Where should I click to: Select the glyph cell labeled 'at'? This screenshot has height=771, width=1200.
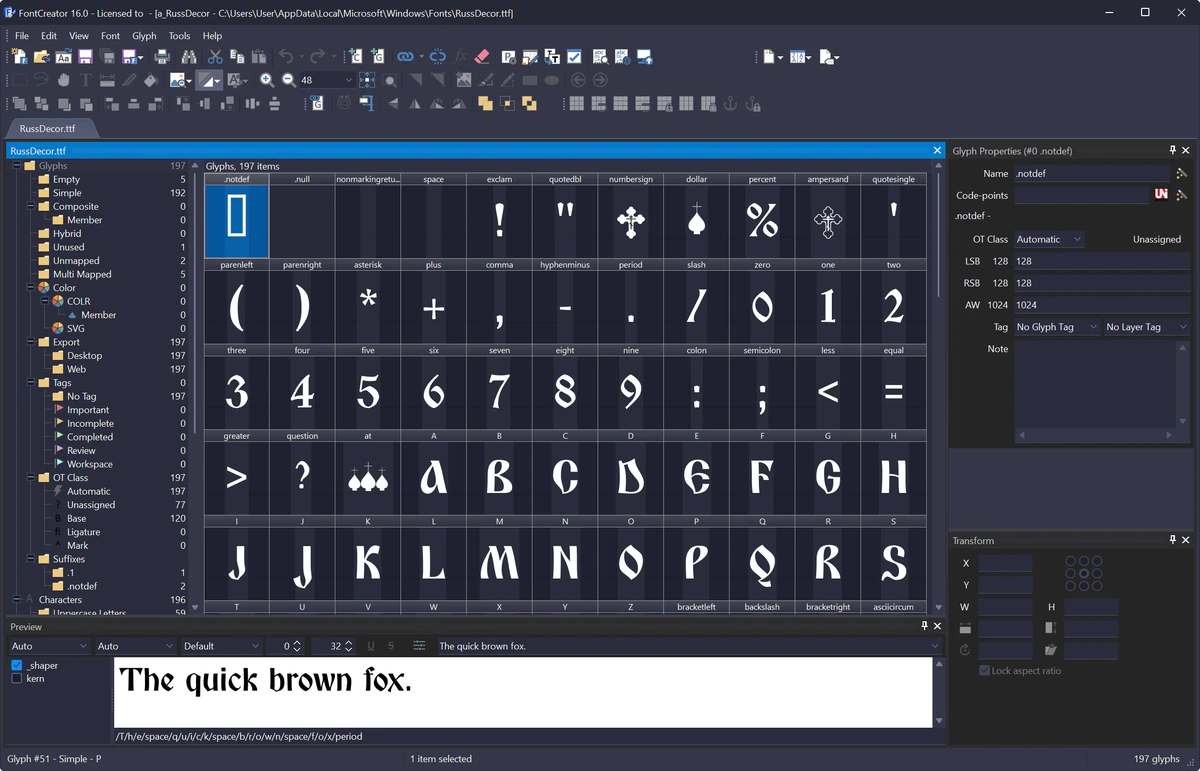click(x=368, y=479)
